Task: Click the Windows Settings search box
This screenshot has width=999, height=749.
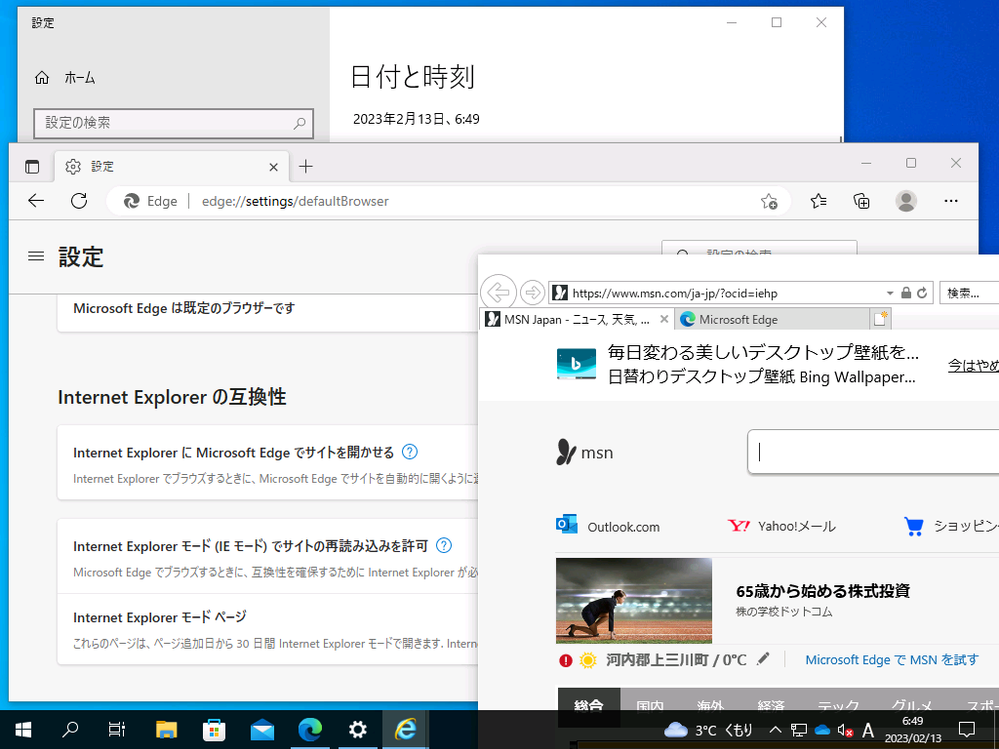Action: point(173,123)
